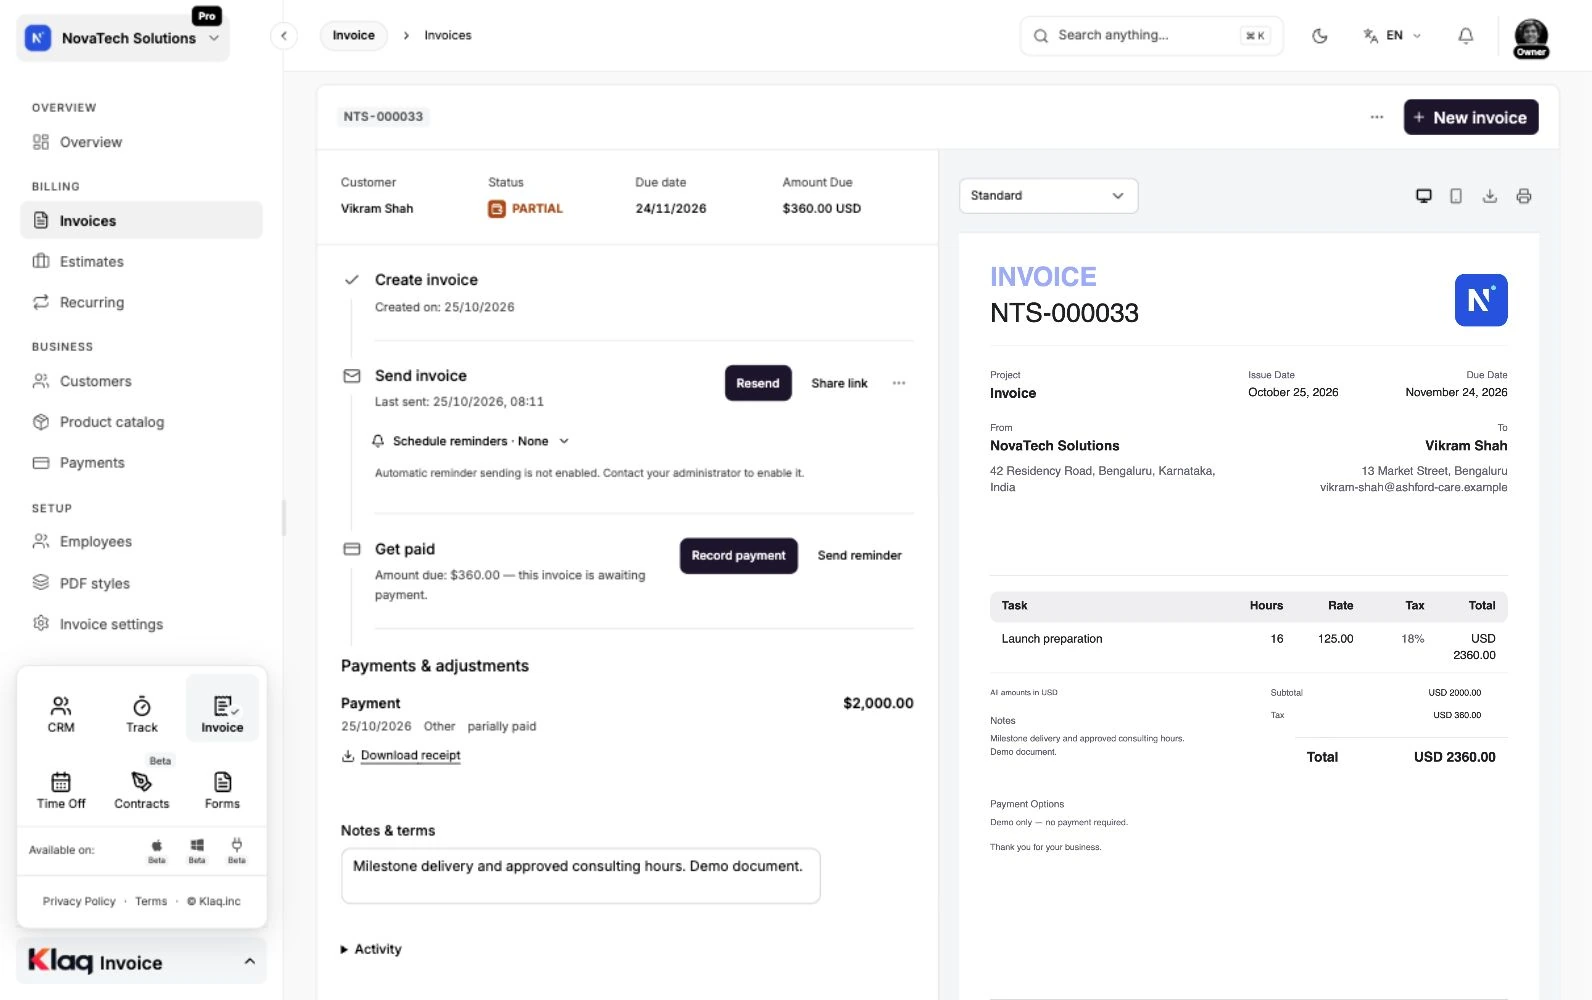Toggle dark mode moon icon
This screenshot has width=1592, height=1000.
click(x=1319, y=36)
